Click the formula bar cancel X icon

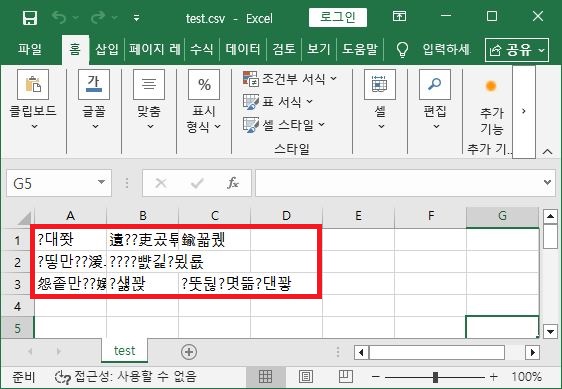click(x=161, y=183)
